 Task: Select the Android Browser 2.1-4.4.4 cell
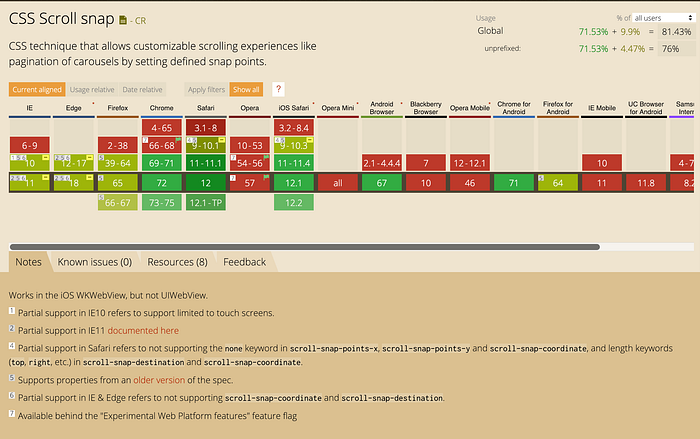point(382,163)
